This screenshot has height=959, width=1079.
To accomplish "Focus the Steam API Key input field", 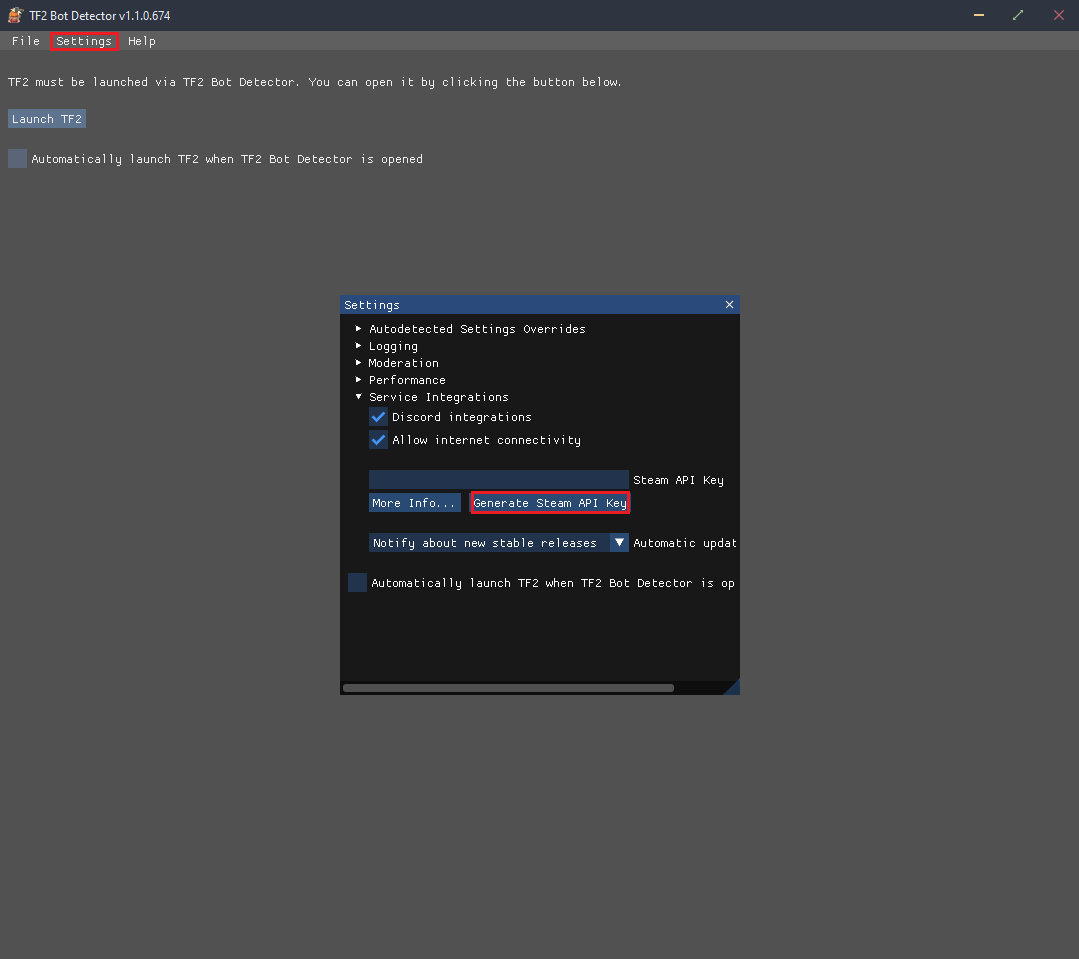I will pos(499,480).
